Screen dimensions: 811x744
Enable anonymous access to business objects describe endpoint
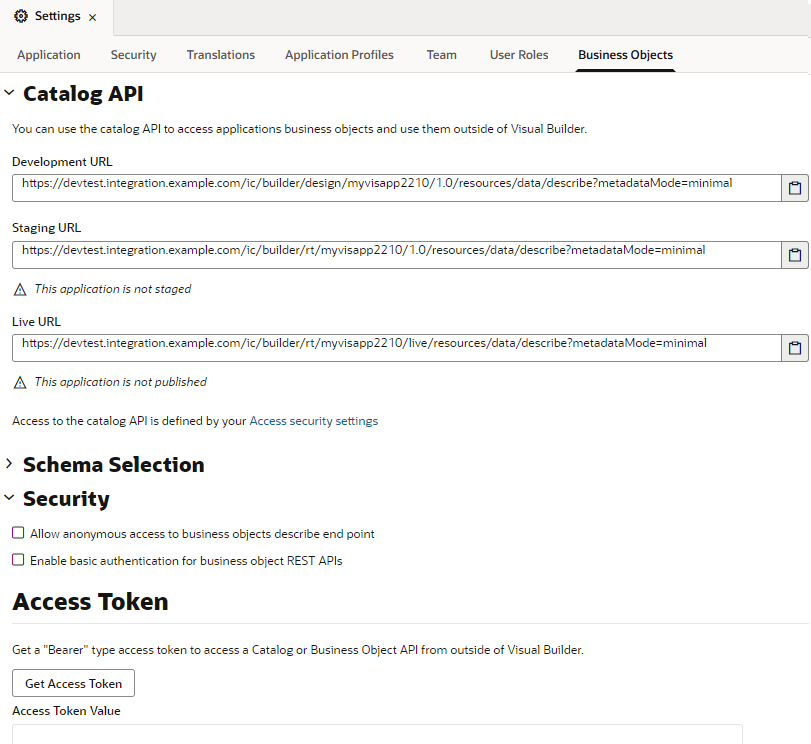[x=16, y=533]
